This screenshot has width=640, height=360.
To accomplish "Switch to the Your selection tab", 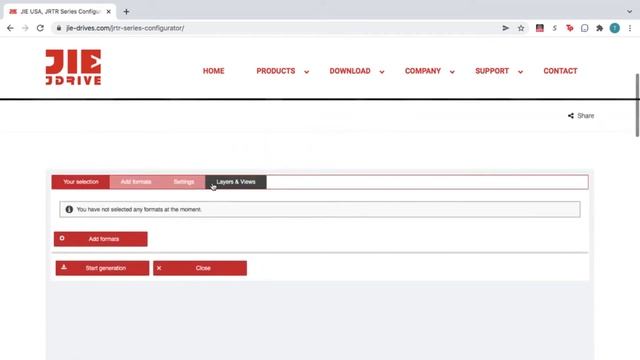I will [81, 182].
